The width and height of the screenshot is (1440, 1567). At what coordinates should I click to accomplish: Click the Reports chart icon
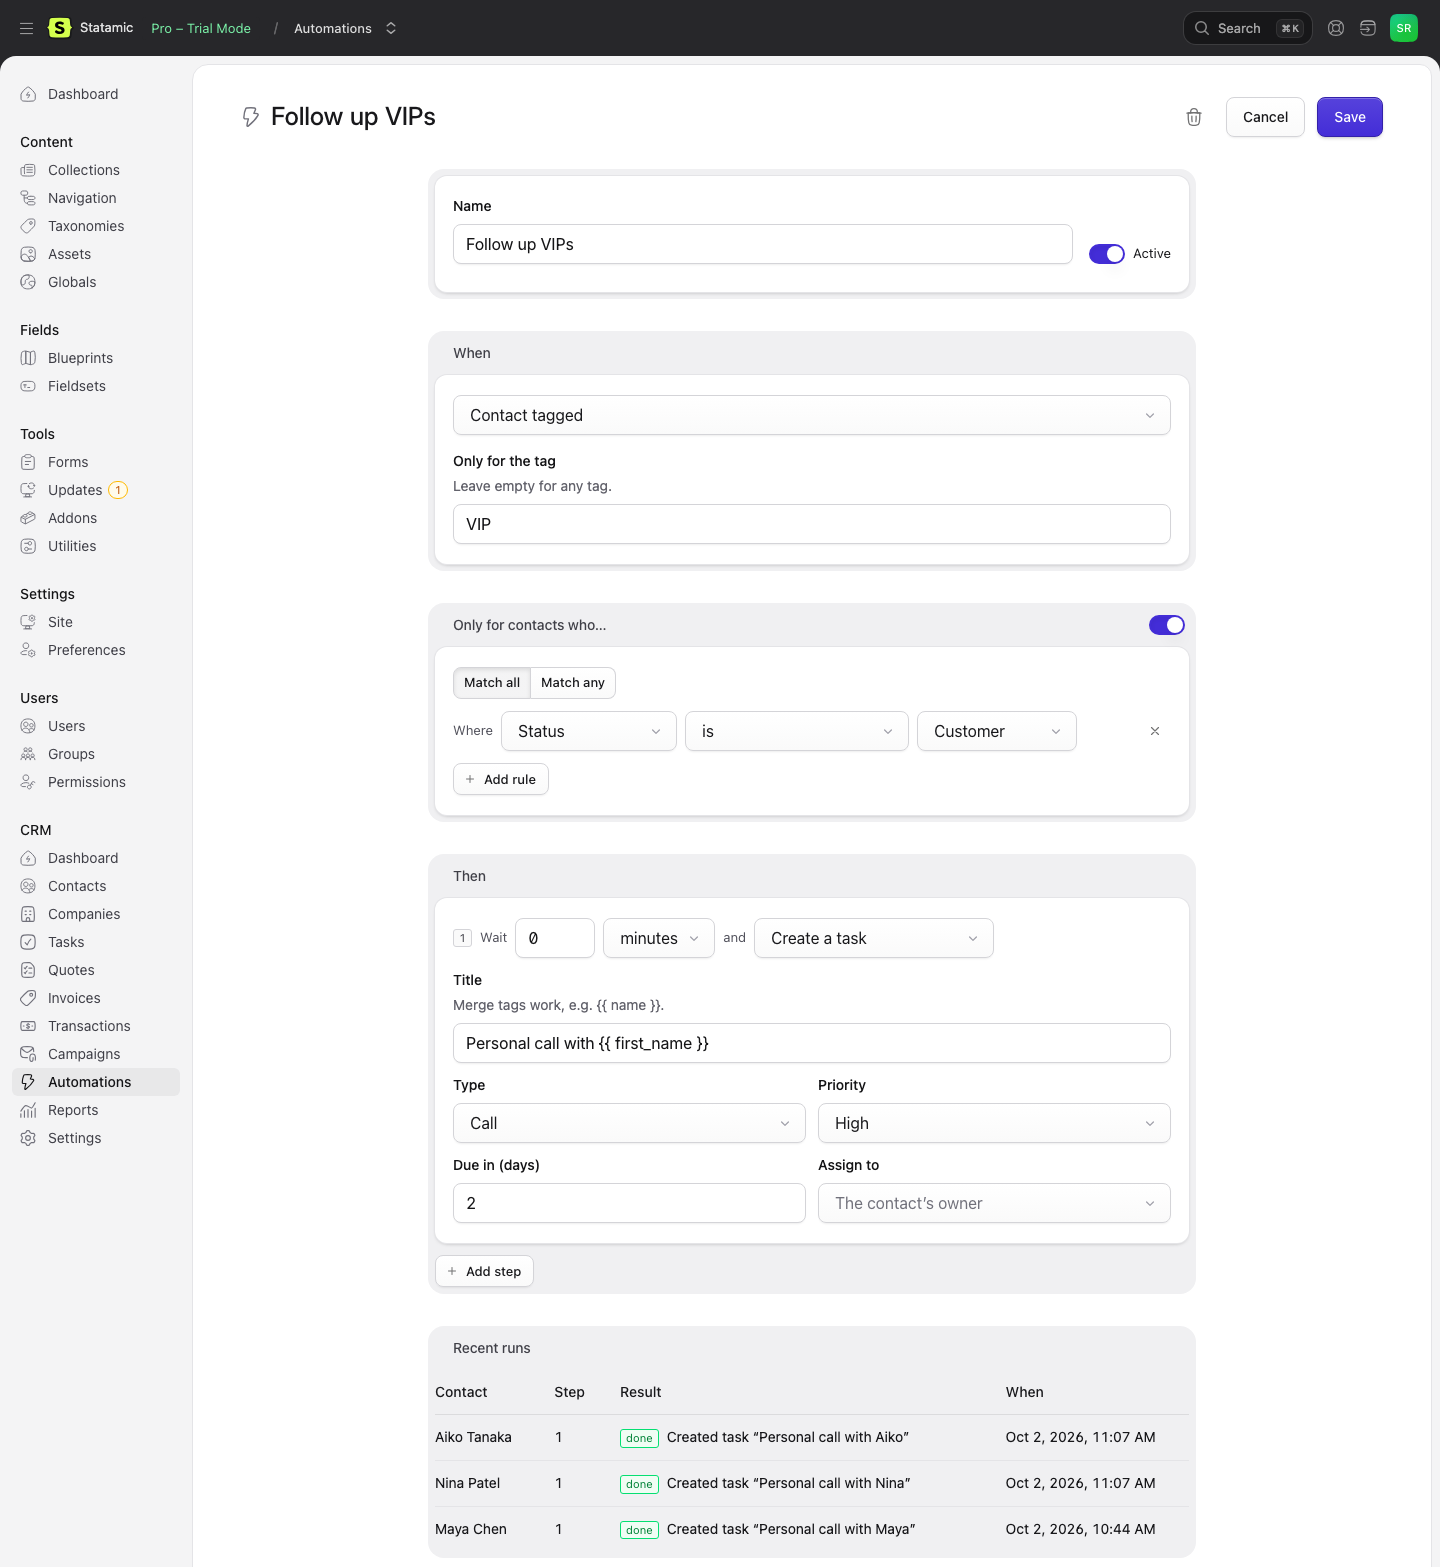pyautogui.click(x=28, y=1110)
